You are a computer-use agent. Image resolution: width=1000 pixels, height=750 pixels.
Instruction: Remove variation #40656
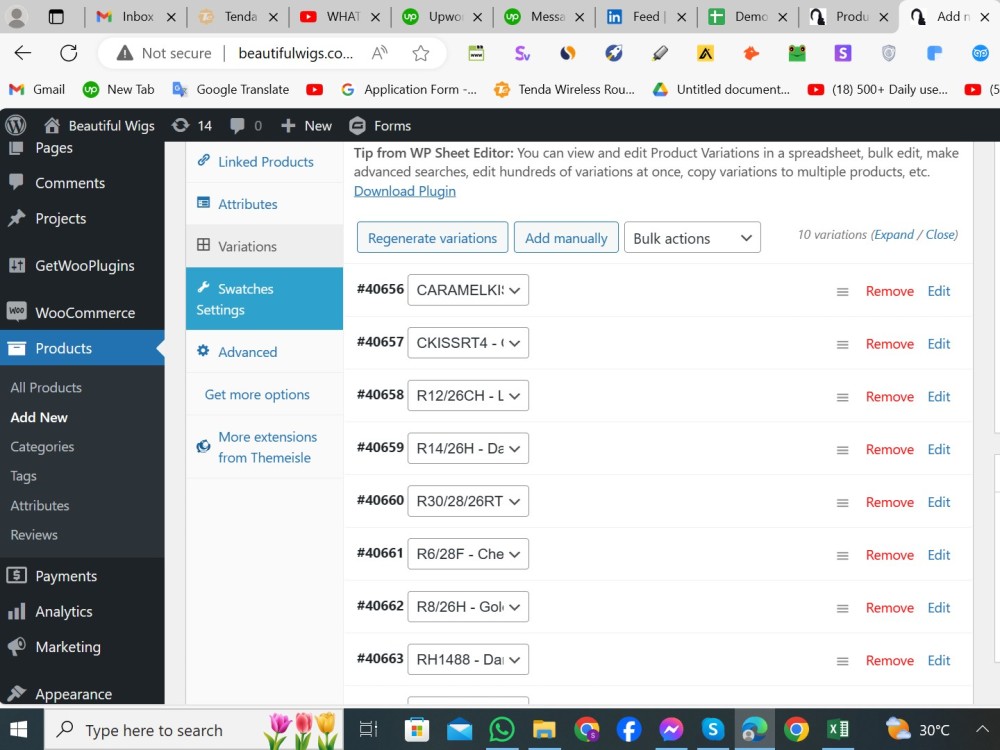coord(890,291)
